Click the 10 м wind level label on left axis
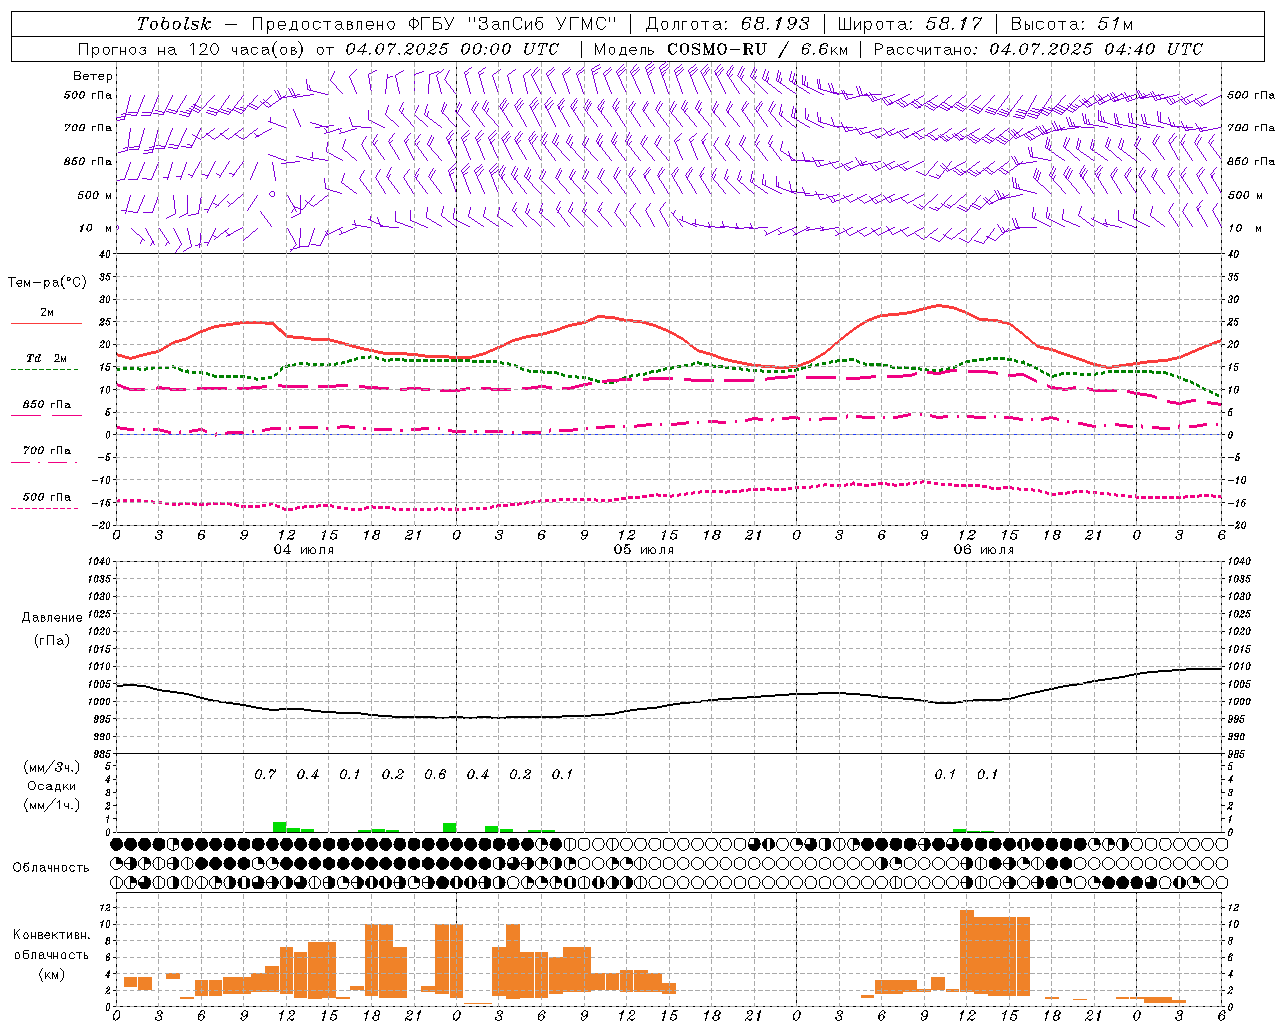 pyautogui.click(x=97, y=228)
